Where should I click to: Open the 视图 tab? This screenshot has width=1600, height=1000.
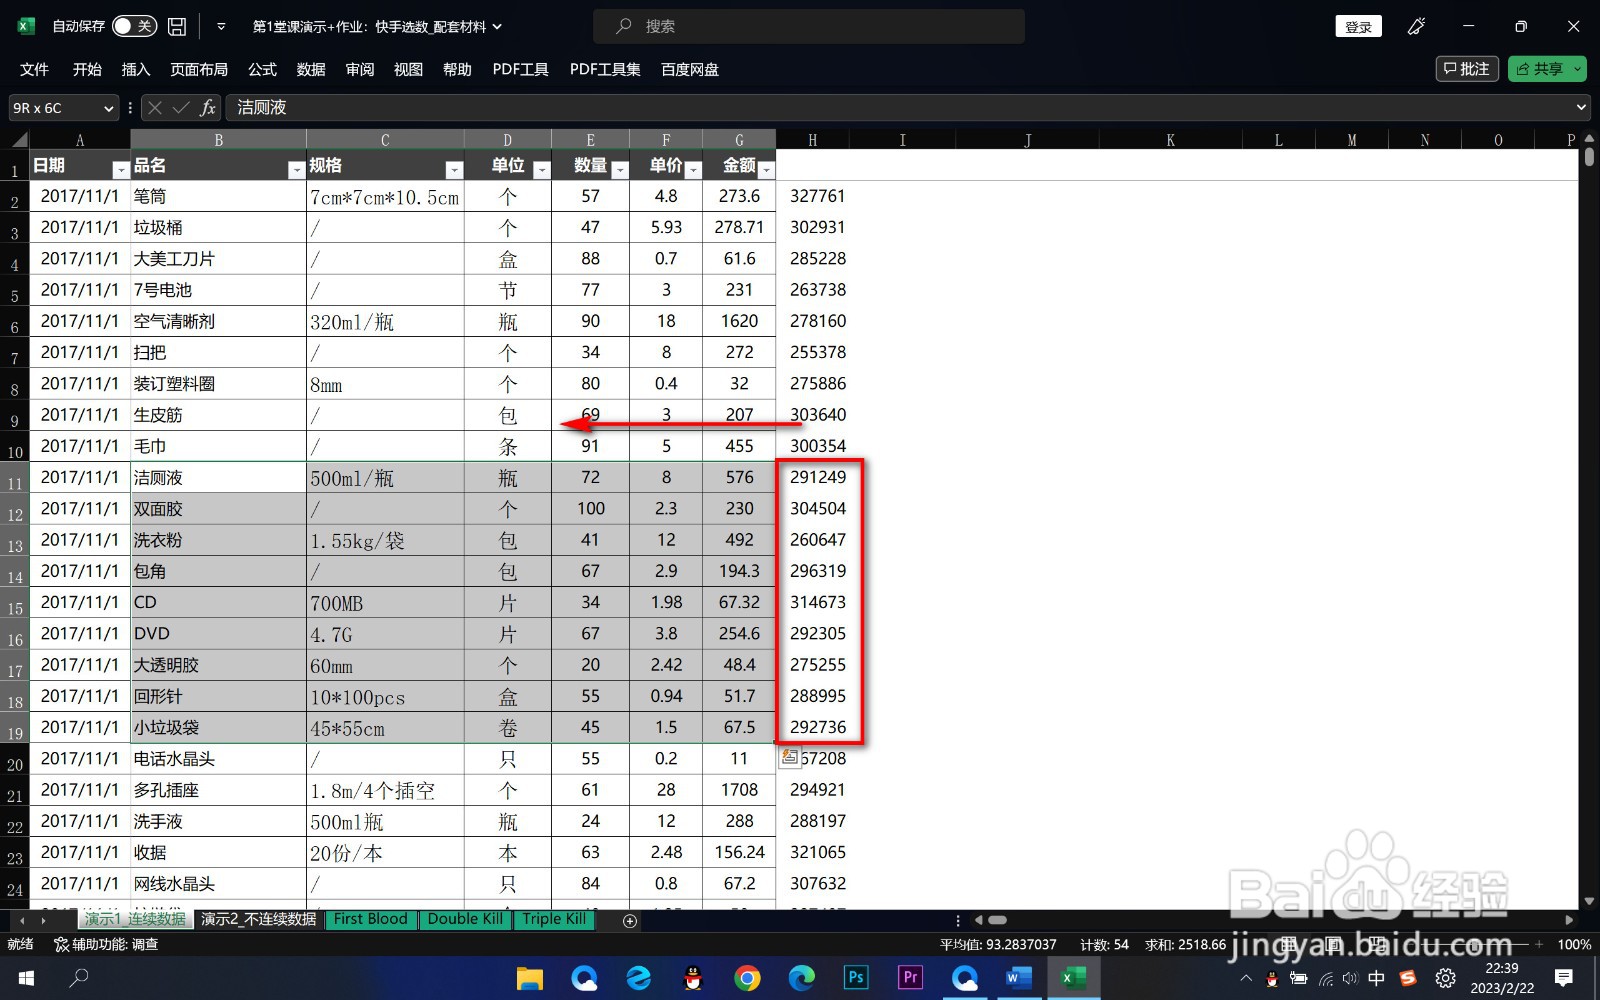click(x=408, y=69)
